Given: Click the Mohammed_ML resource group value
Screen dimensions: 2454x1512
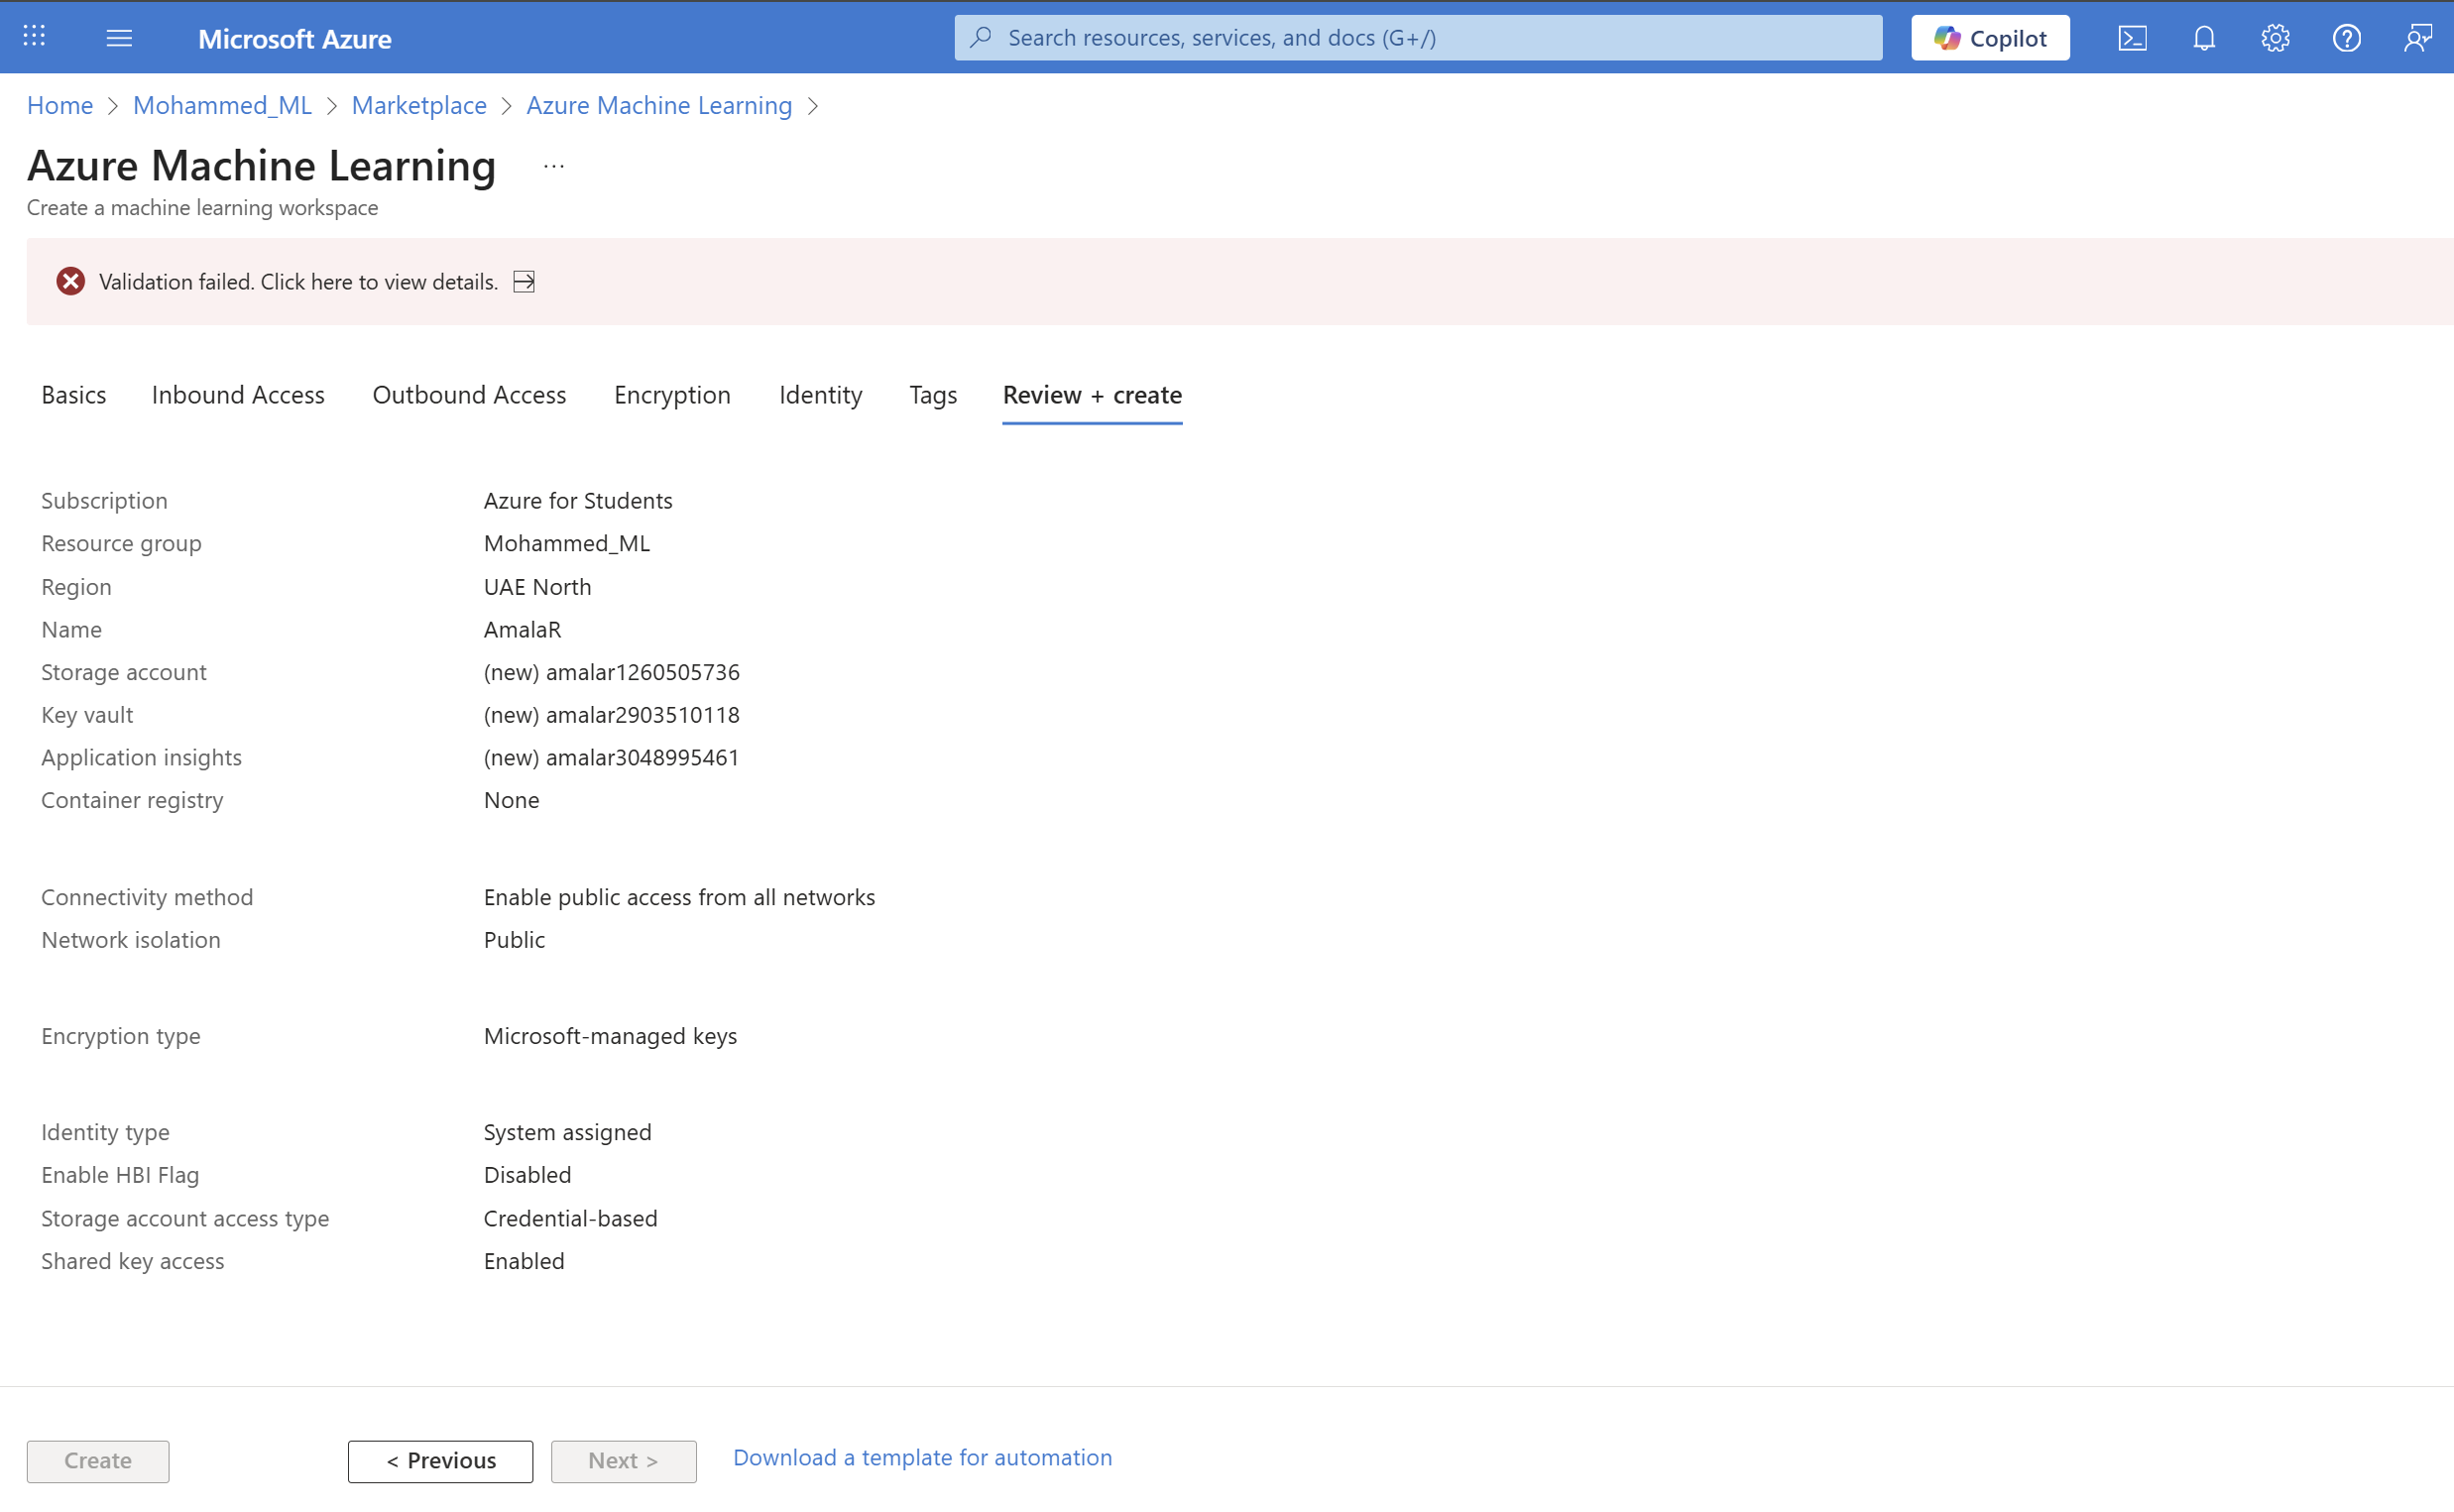Looking at the screenshot, I should pos(567,543).
